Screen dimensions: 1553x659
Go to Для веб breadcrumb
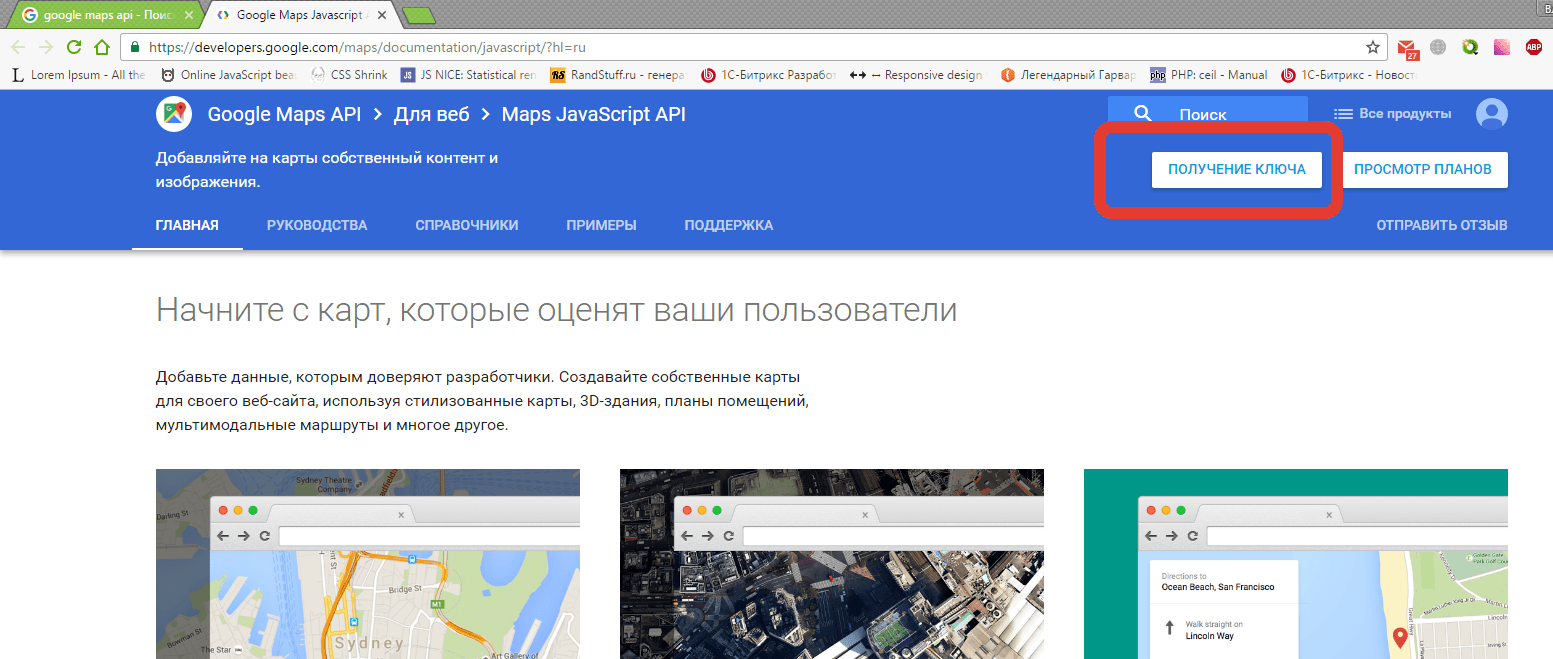[432, 114]
